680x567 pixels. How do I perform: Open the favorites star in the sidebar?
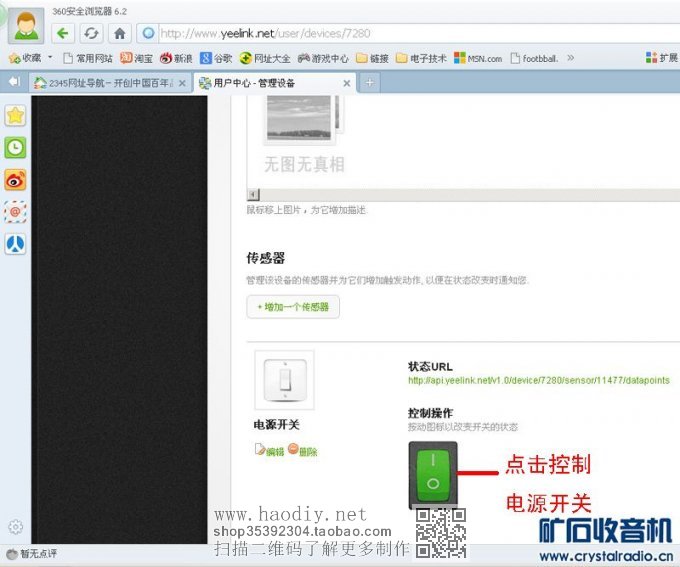pos(16,115)
